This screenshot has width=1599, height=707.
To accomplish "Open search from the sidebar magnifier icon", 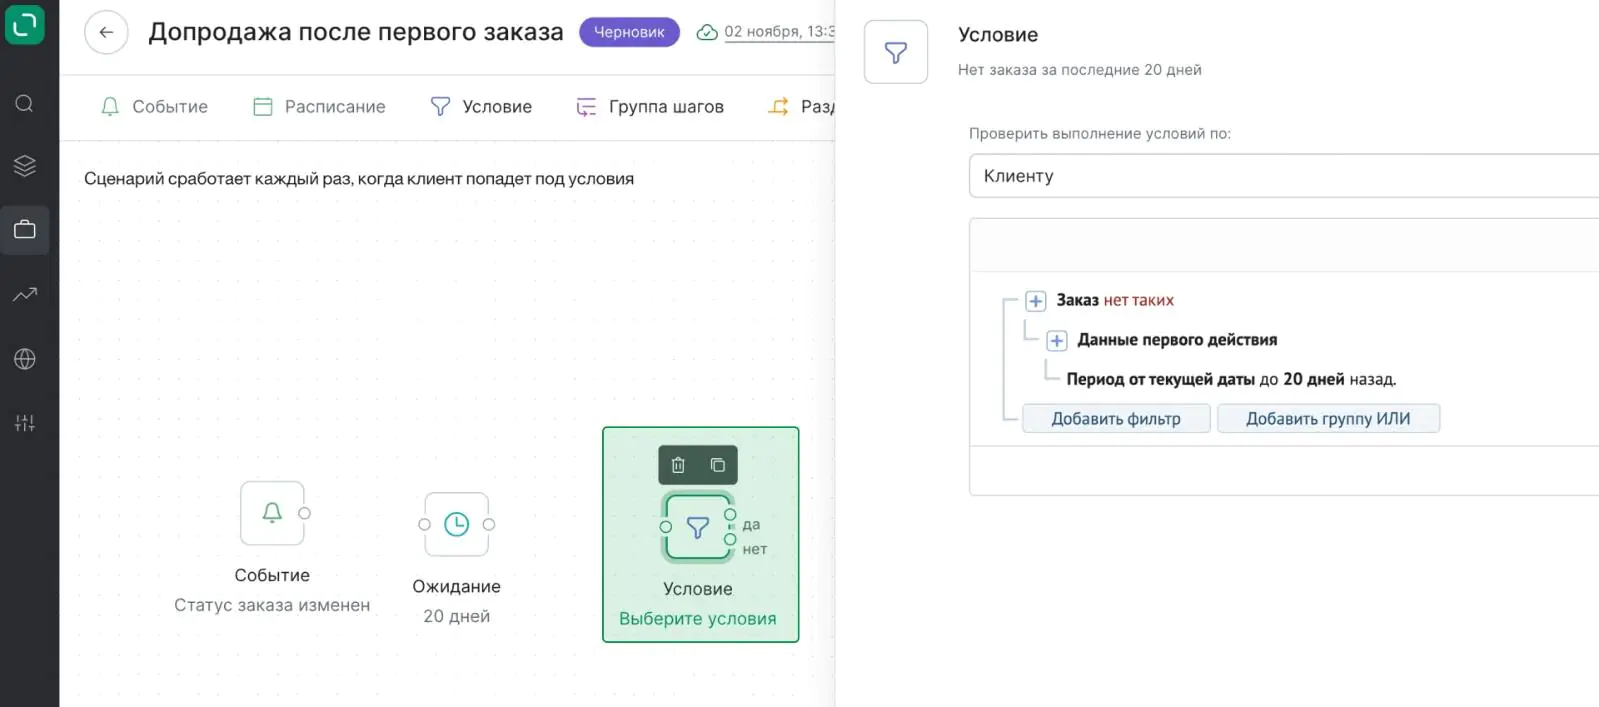I will [25, 104].
